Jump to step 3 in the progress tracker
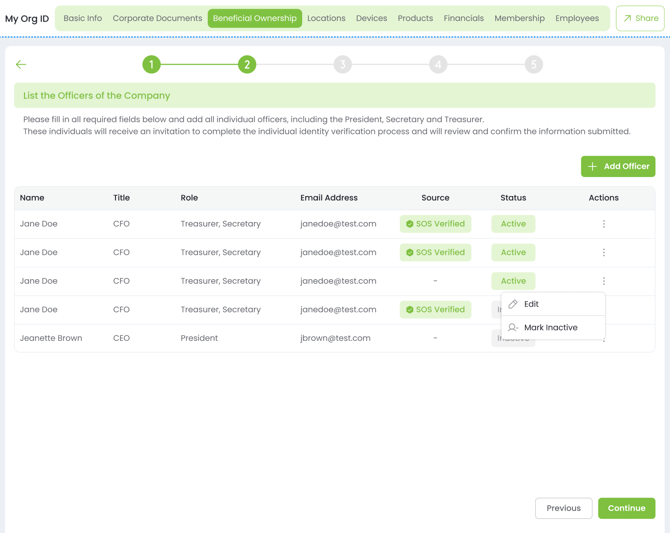Viewport: 670px width, 533px height. point(342,65)
